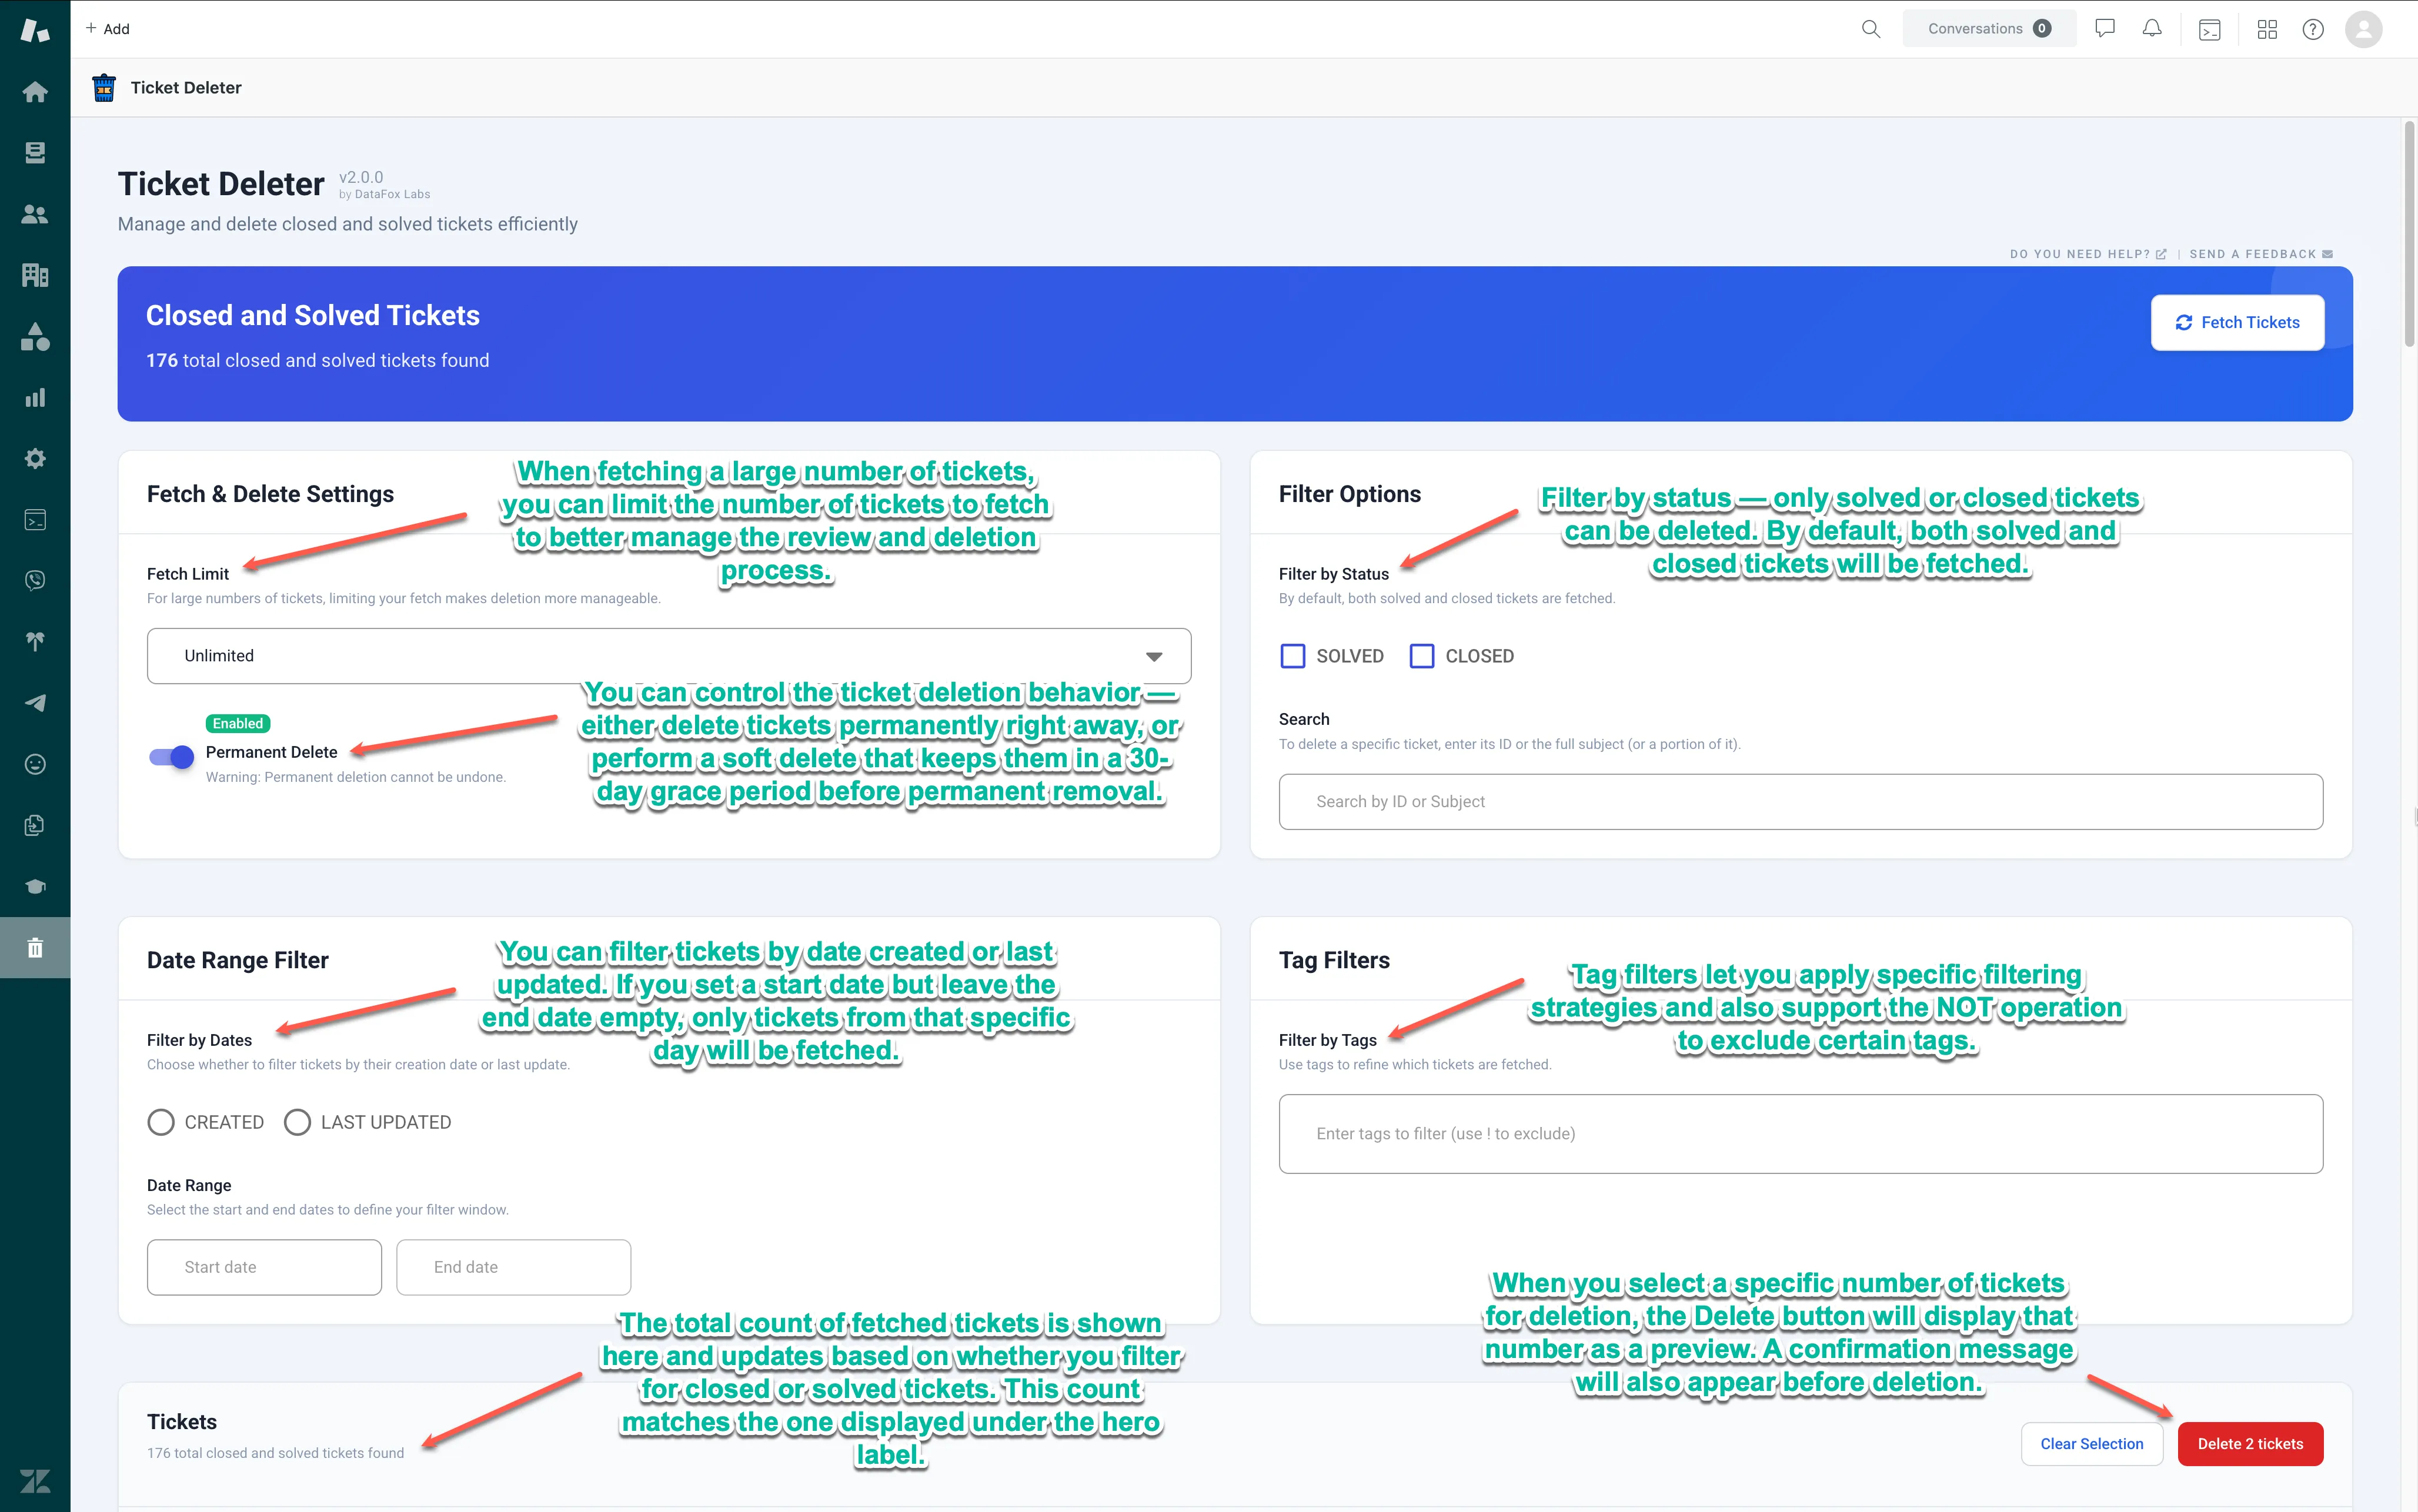This screenshot has width=2418, height=1512.
Task: Check the SOLVED status checkbox
Action: pyautogui.click(x=1293, y=656)
